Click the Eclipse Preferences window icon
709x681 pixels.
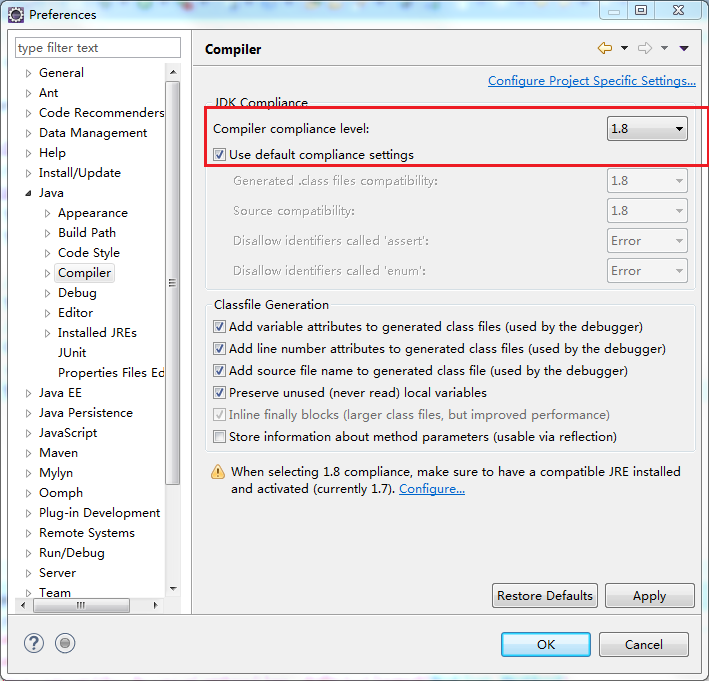tap(16, 15)
